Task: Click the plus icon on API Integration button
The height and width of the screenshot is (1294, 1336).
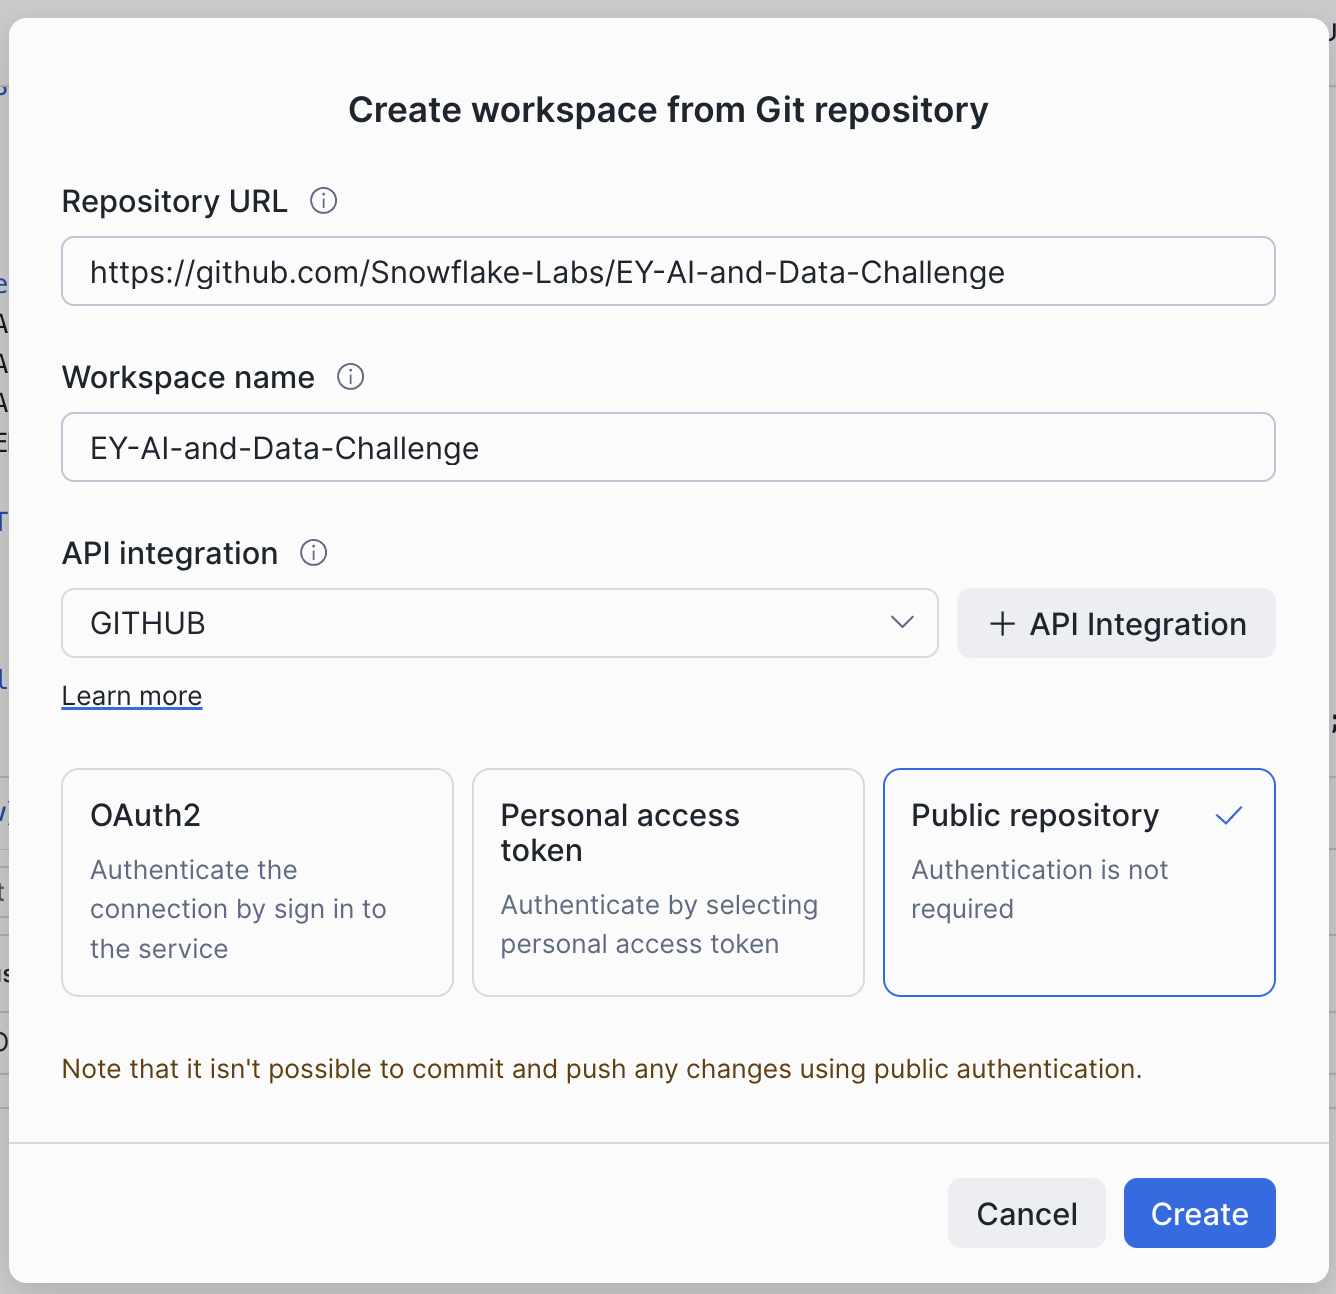Action: point(1002,624)
